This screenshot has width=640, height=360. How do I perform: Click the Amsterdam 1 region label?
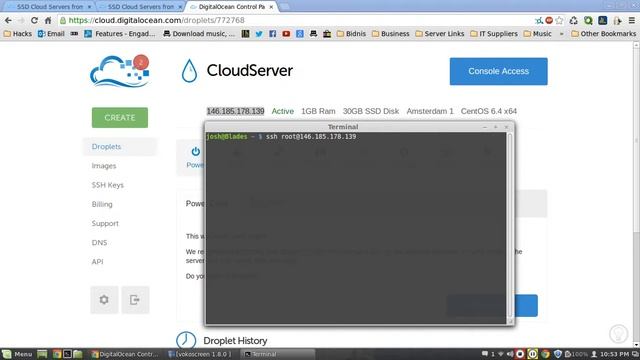(x=430, y=111)
